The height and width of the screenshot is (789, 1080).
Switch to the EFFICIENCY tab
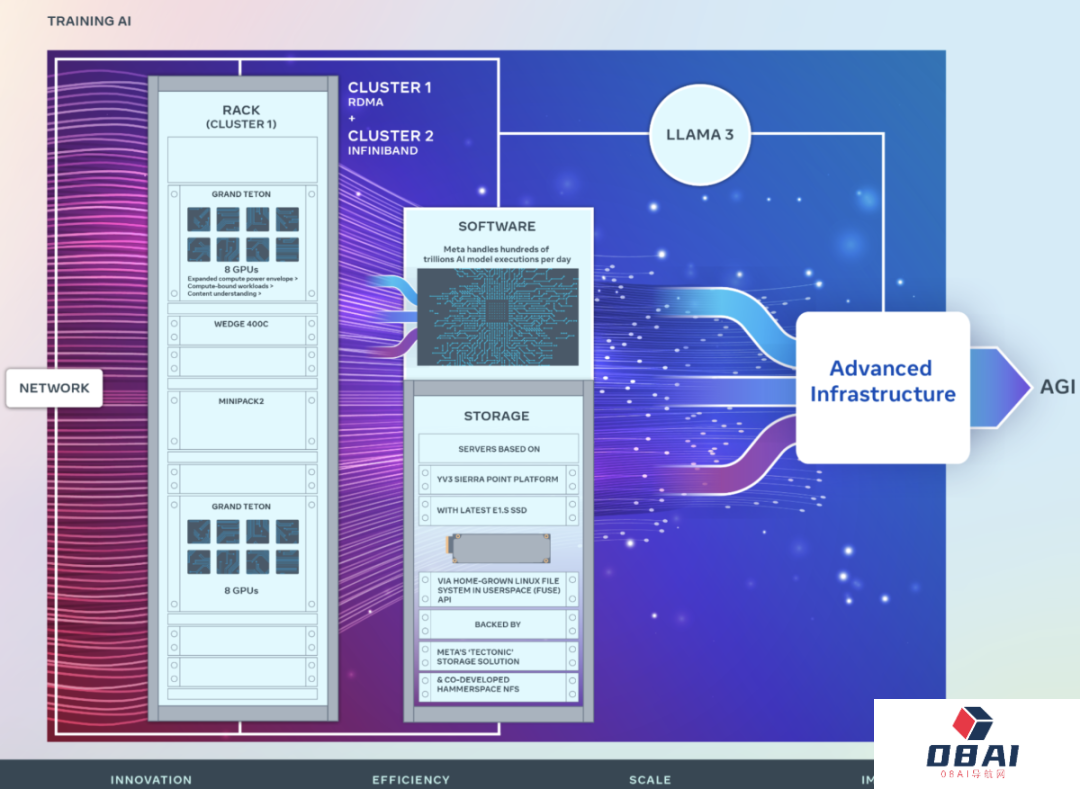(x=411, y=779)
